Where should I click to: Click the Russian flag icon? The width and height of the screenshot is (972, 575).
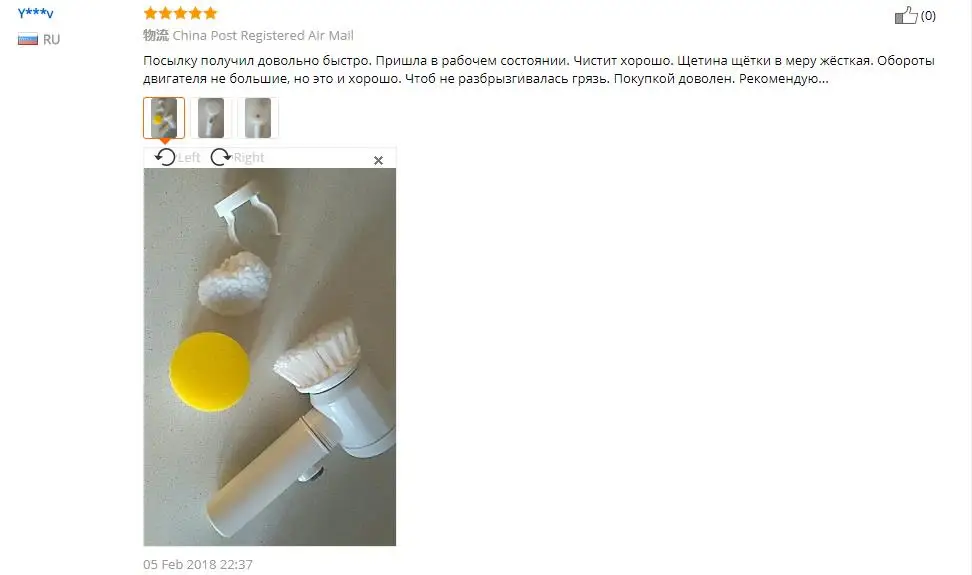28,40
